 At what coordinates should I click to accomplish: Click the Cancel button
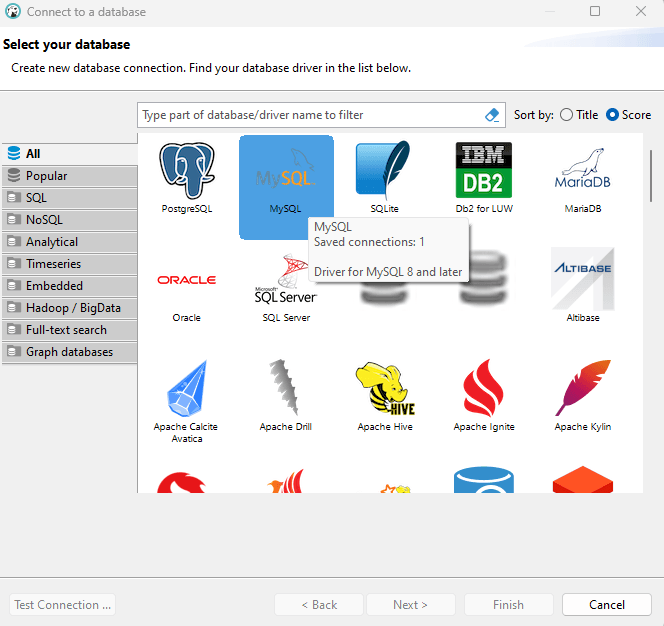(606, 604)
